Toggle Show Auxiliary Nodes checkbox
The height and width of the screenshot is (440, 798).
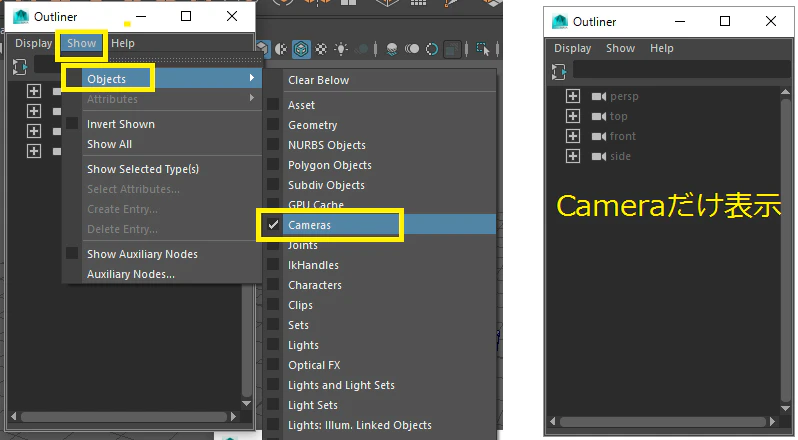tap(72, 253)
